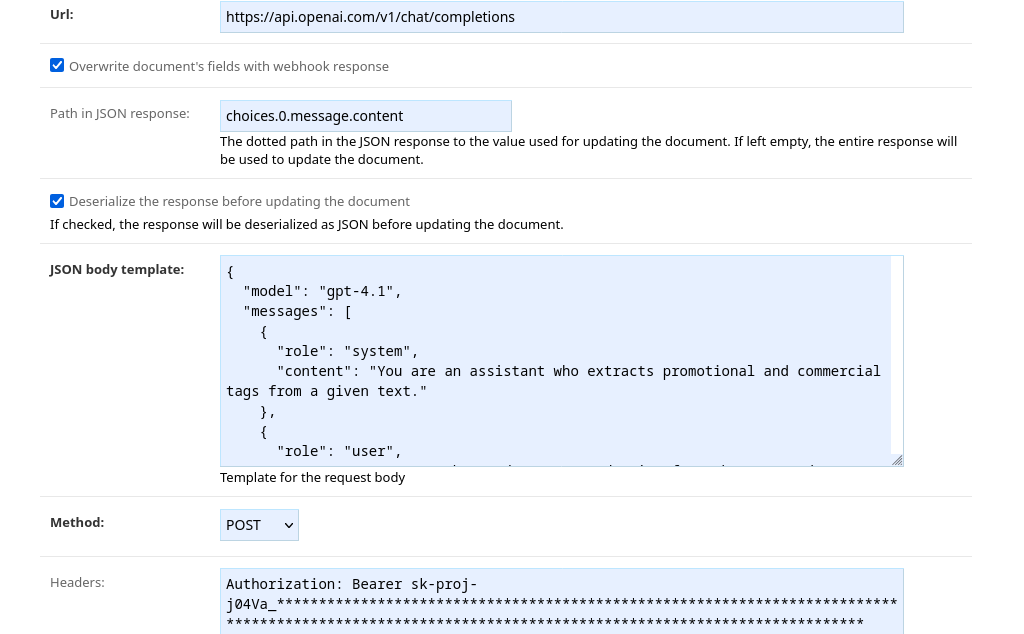
Task: Click the Url input field
Action: pos(562,17)
